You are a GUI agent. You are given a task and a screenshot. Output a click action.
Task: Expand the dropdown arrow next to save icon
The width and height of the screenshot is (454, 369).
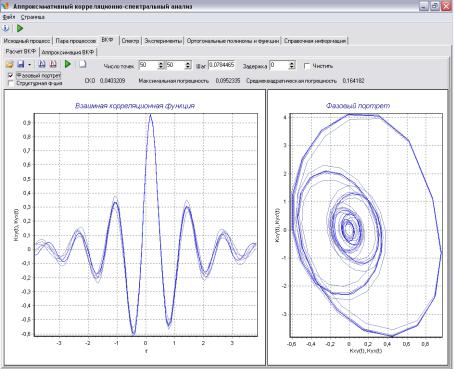click(x=30, y=64)
